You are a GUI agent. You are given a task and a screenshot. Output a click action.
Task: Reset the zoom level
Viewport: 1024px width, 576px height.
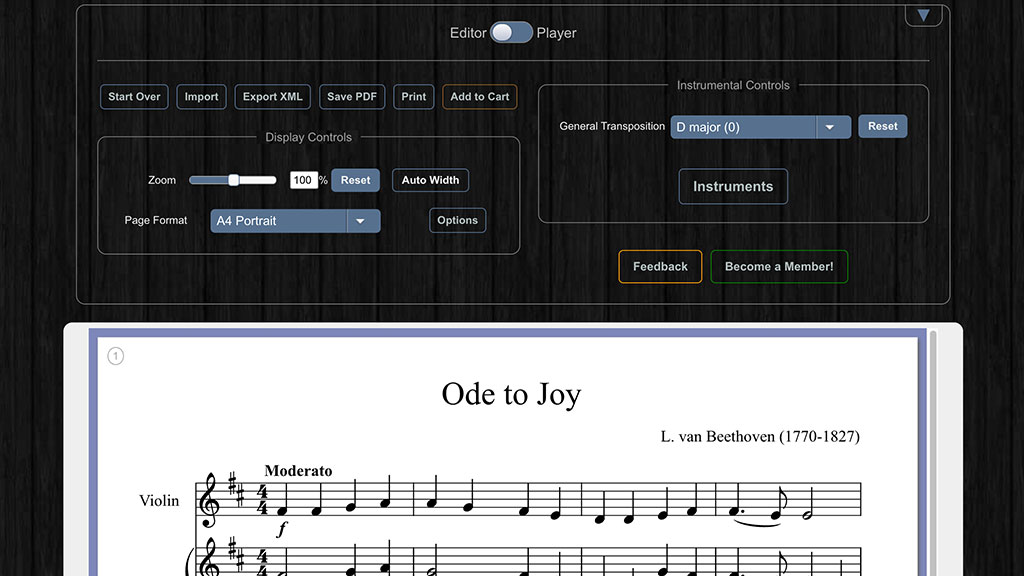tap(355, 180)
